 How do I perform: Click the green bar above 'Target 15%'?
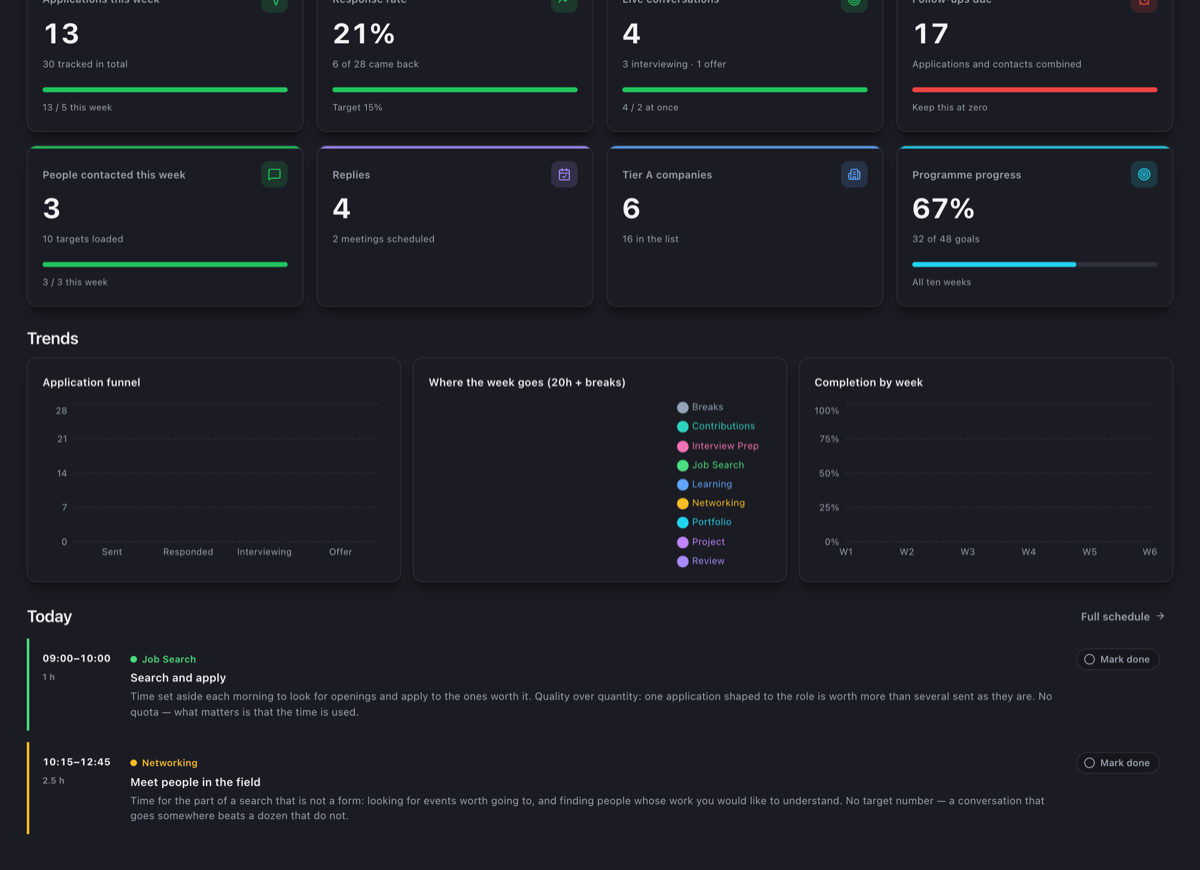coord(455,89)
